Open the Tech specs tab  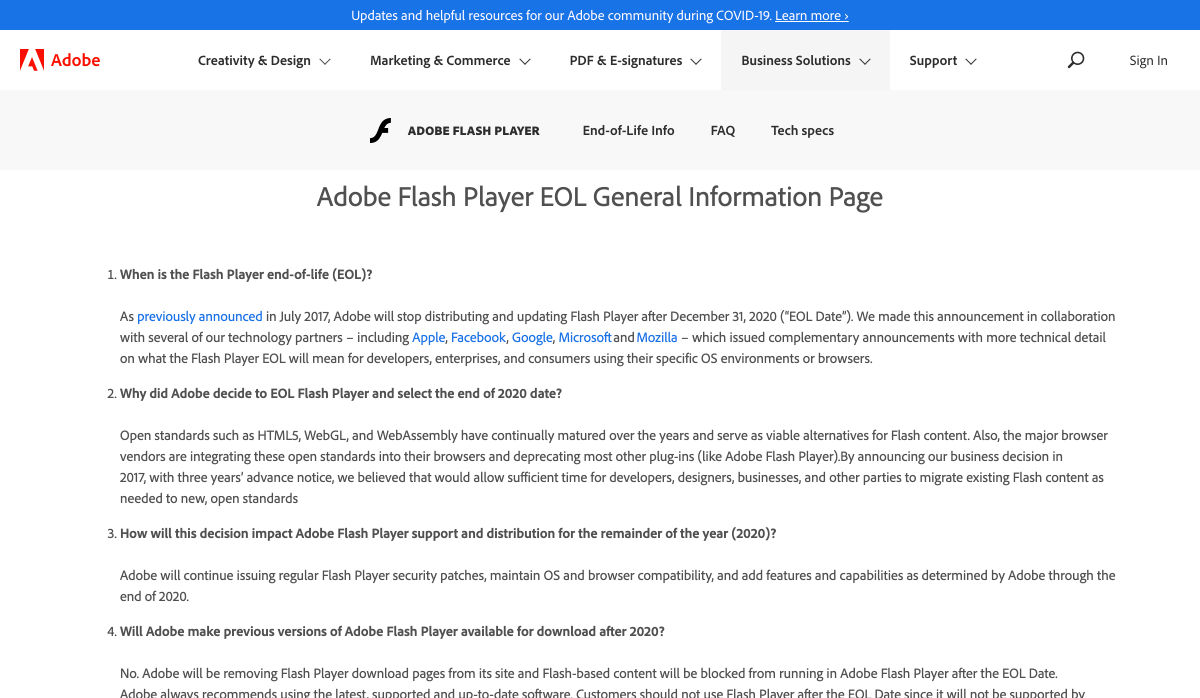click(x=802, y=130)
